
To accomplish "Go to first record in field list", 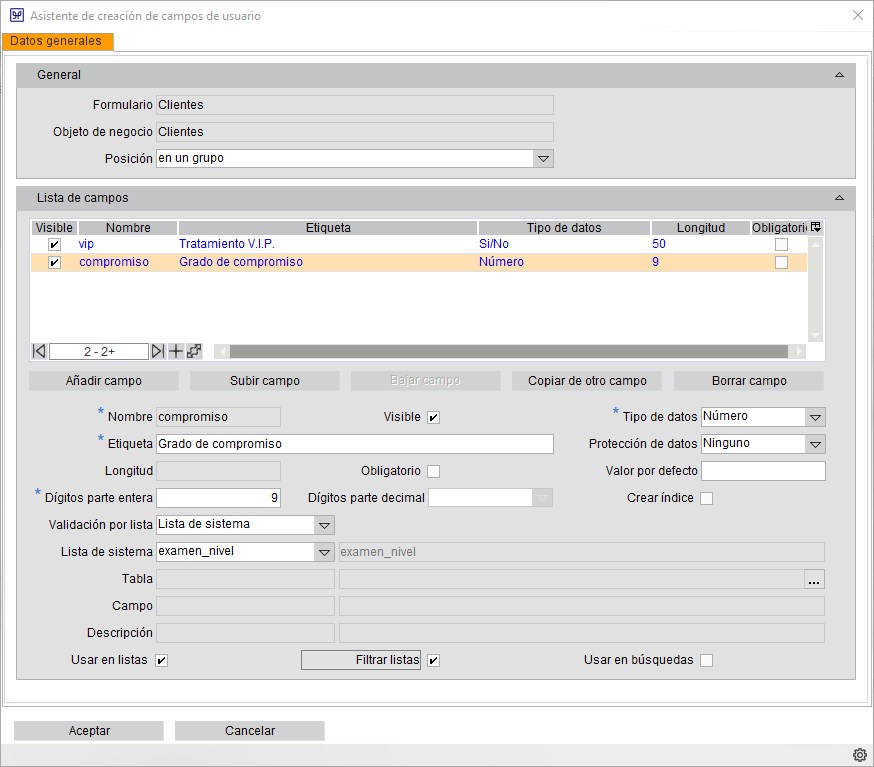I will pos(40,351).
